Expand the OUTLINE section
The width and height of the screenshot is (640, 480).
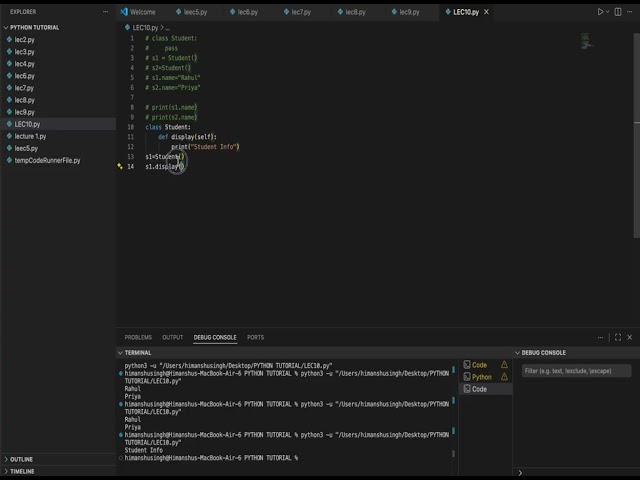[x=21, y=459]
